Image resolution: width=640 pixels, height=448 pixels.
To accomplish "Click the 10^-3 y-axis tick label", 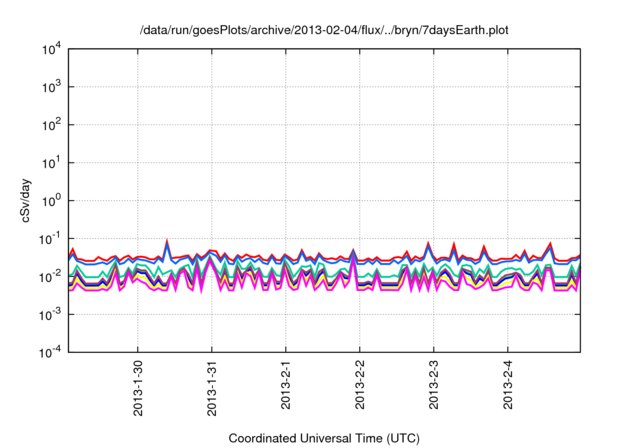I will [50, 315].
